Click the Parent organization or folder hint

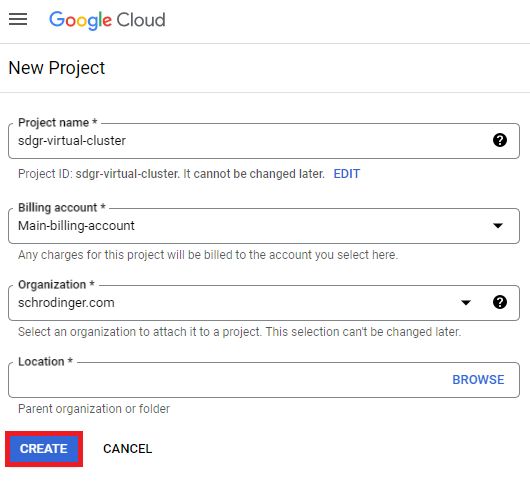point(94,409)
